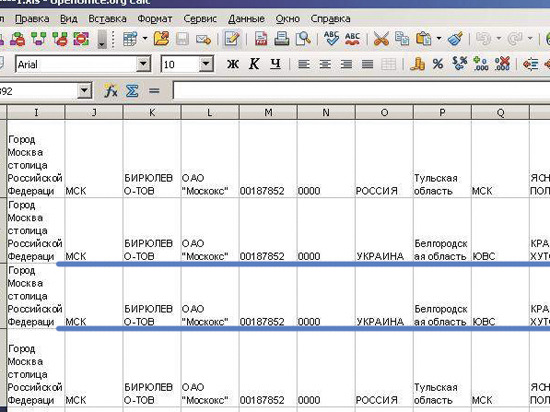Click the disabled Merge Cells icon
Image resolution: width=550 pixels, height=412 pixels.
pyautogui.click(x=389, y=64)
